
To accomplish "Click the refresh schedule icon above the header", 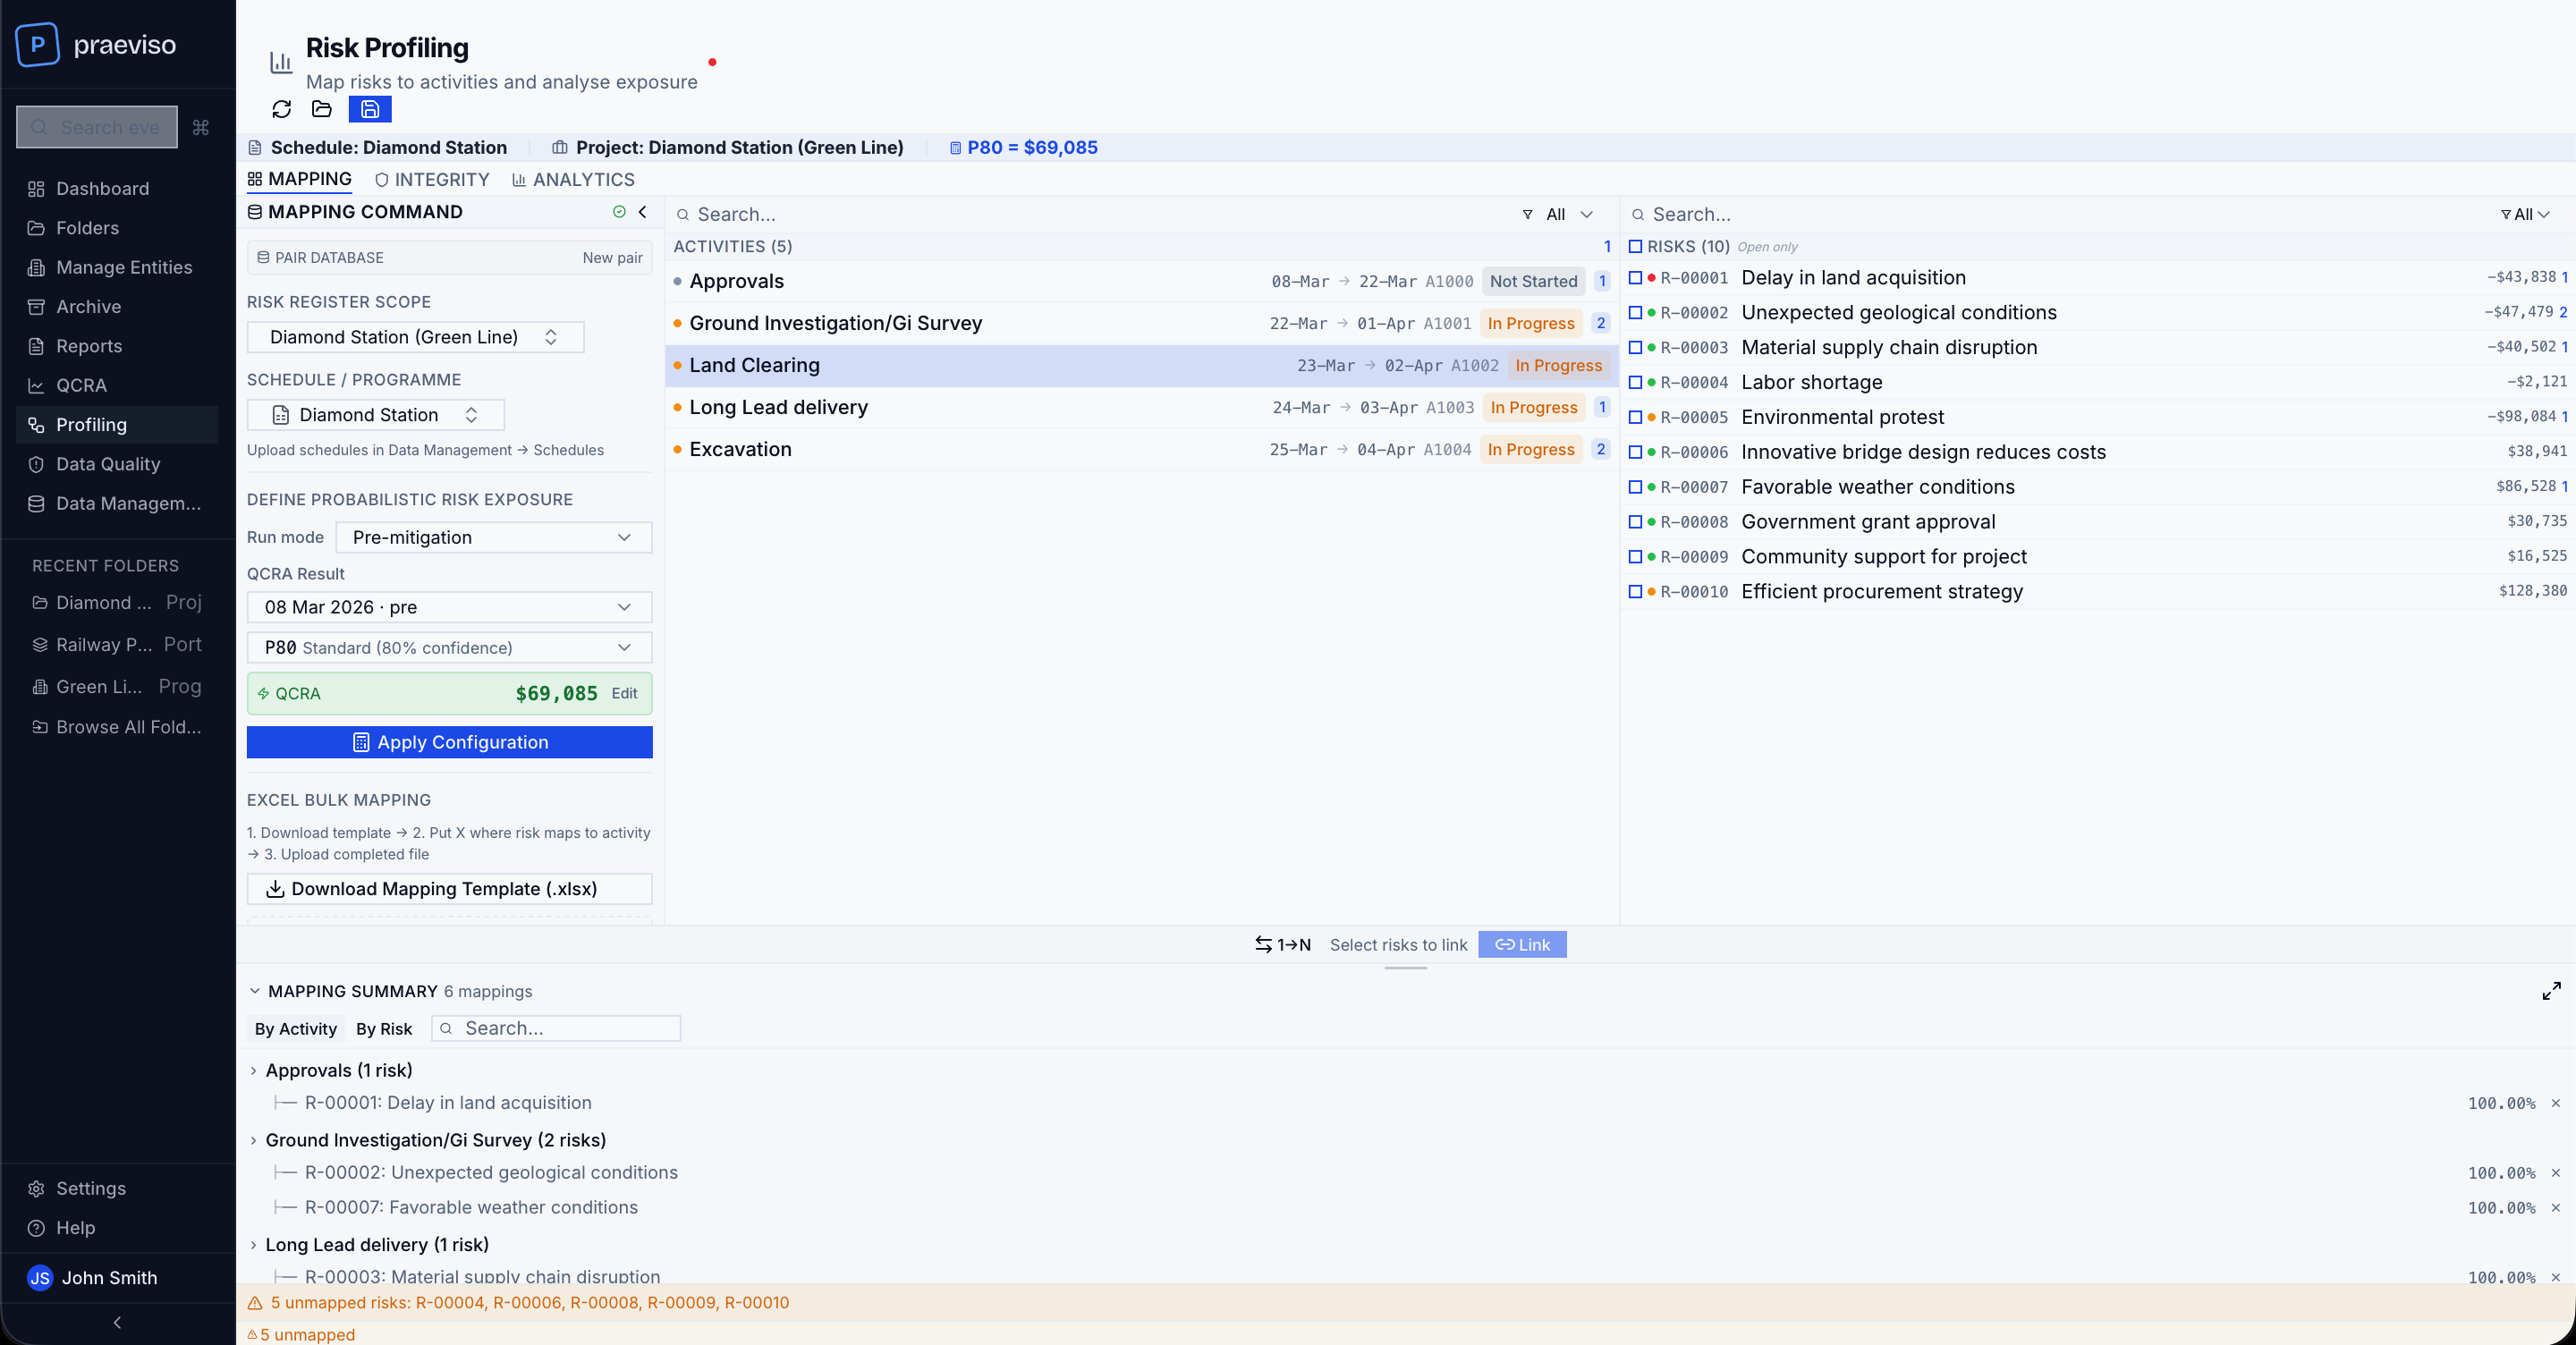I will [281, 110].
